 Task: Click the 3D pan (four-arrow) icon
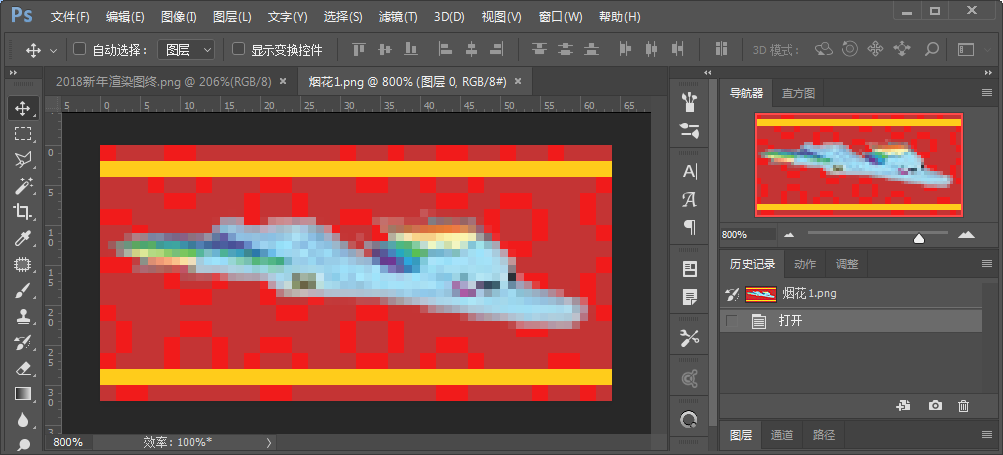click(x=875, y=49)
